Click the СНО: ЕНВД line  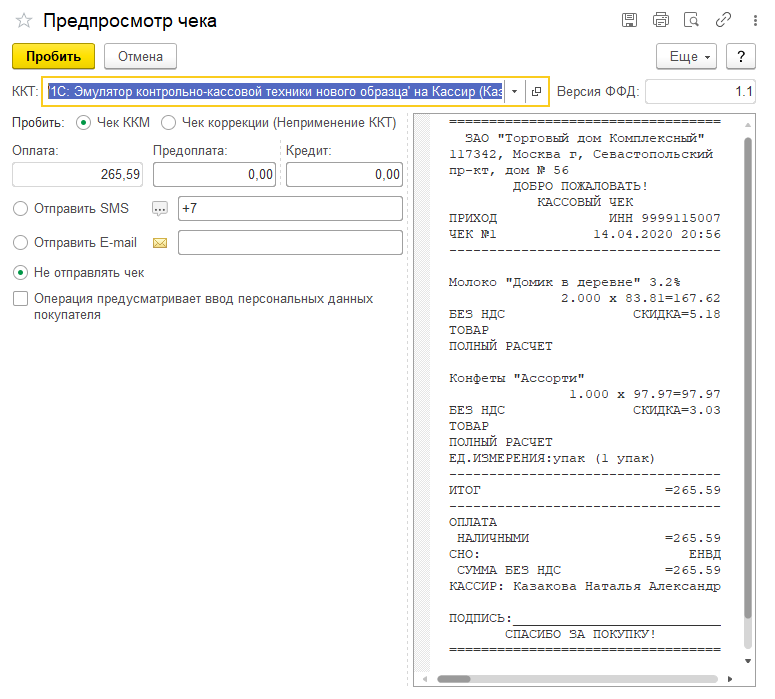pos(585,554)
